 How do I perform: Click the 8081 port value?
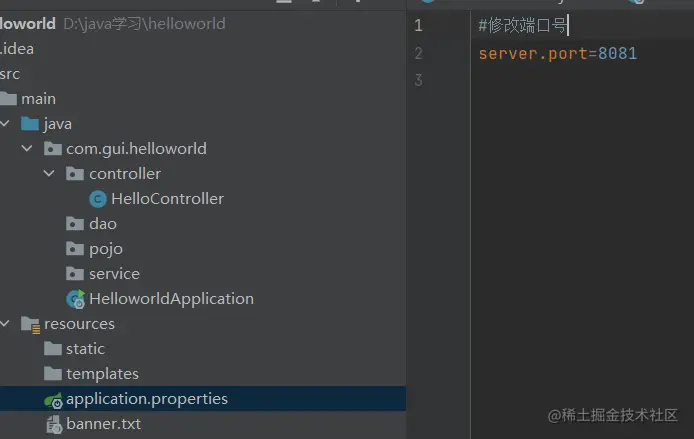[617, 53]
